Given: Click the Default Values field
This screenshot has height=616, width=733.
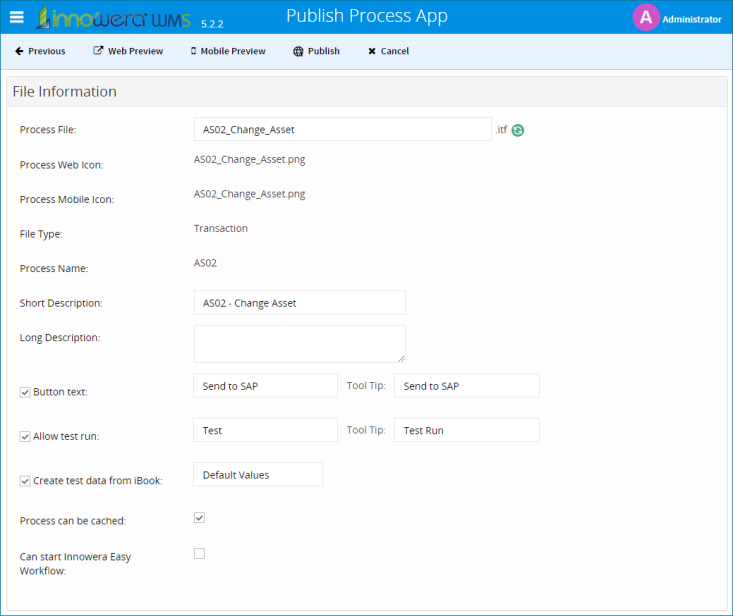Looking at the screenshot, I should click(x=258, y=474).
